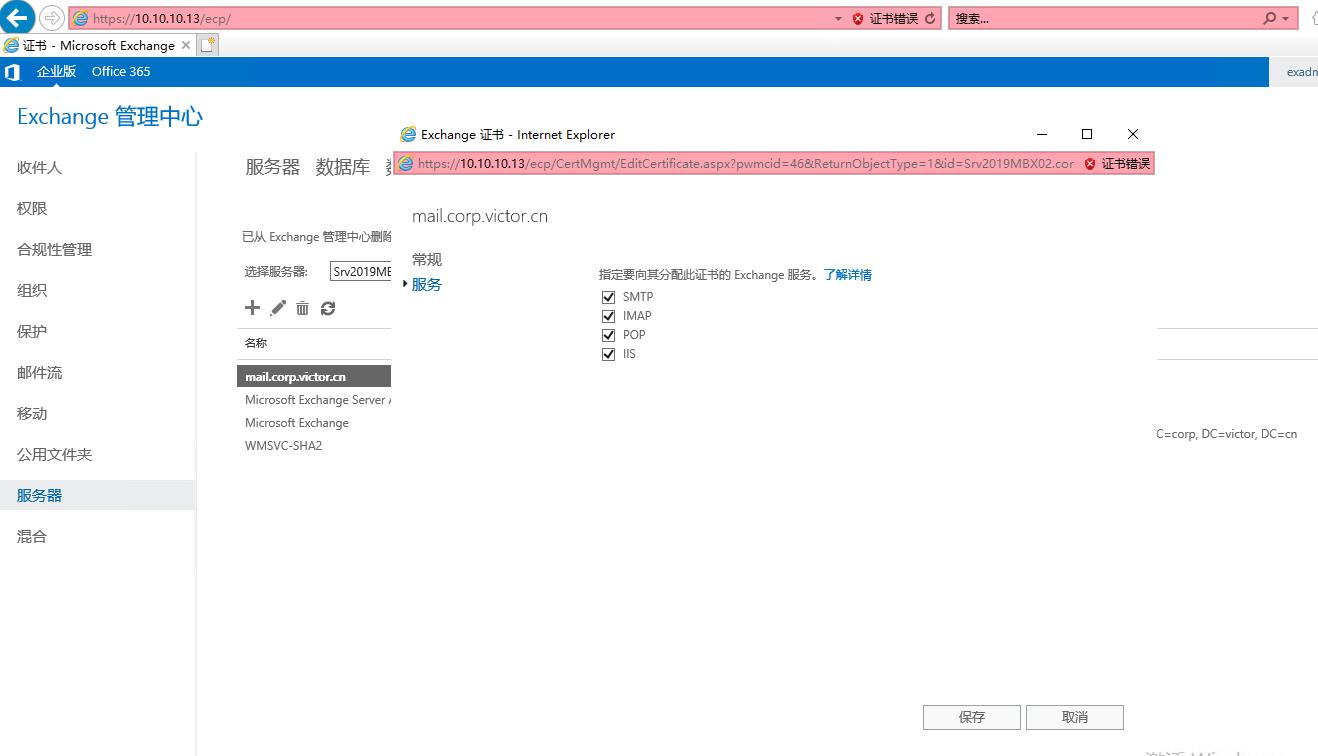Click the add new certificate plus icon
This screenshot has height=756, width=1318.
252,308
